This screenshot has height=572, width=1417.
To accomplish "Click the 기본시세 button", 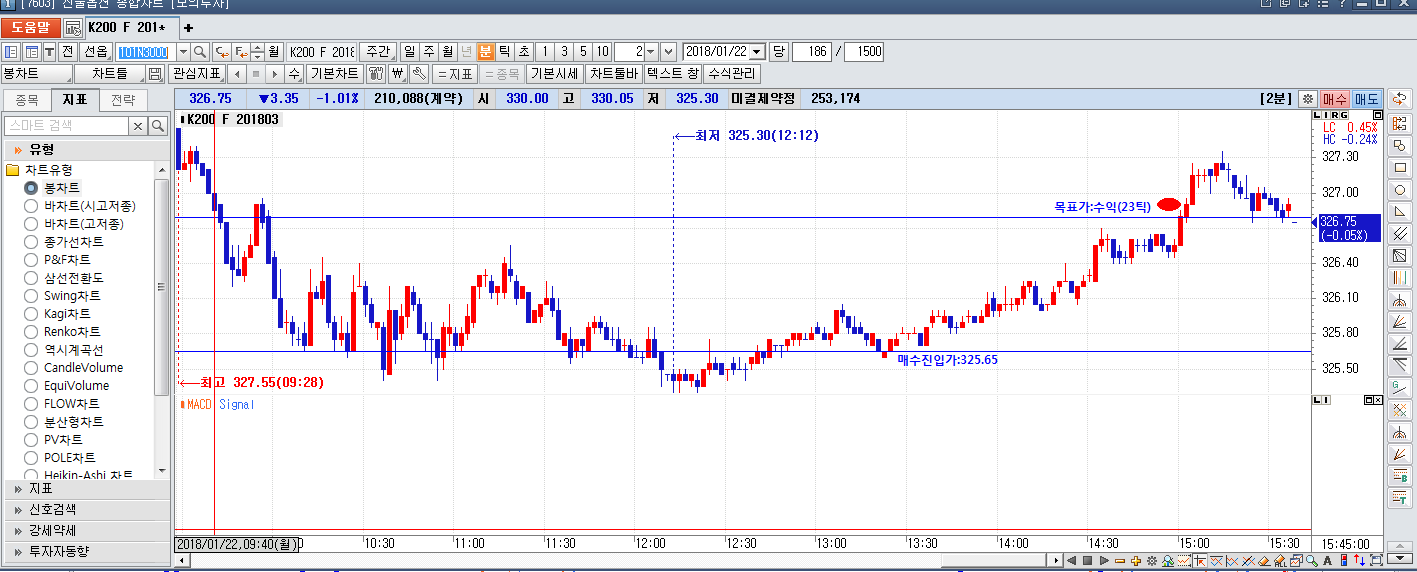I will pyautogui.click(x=555, y=74).
